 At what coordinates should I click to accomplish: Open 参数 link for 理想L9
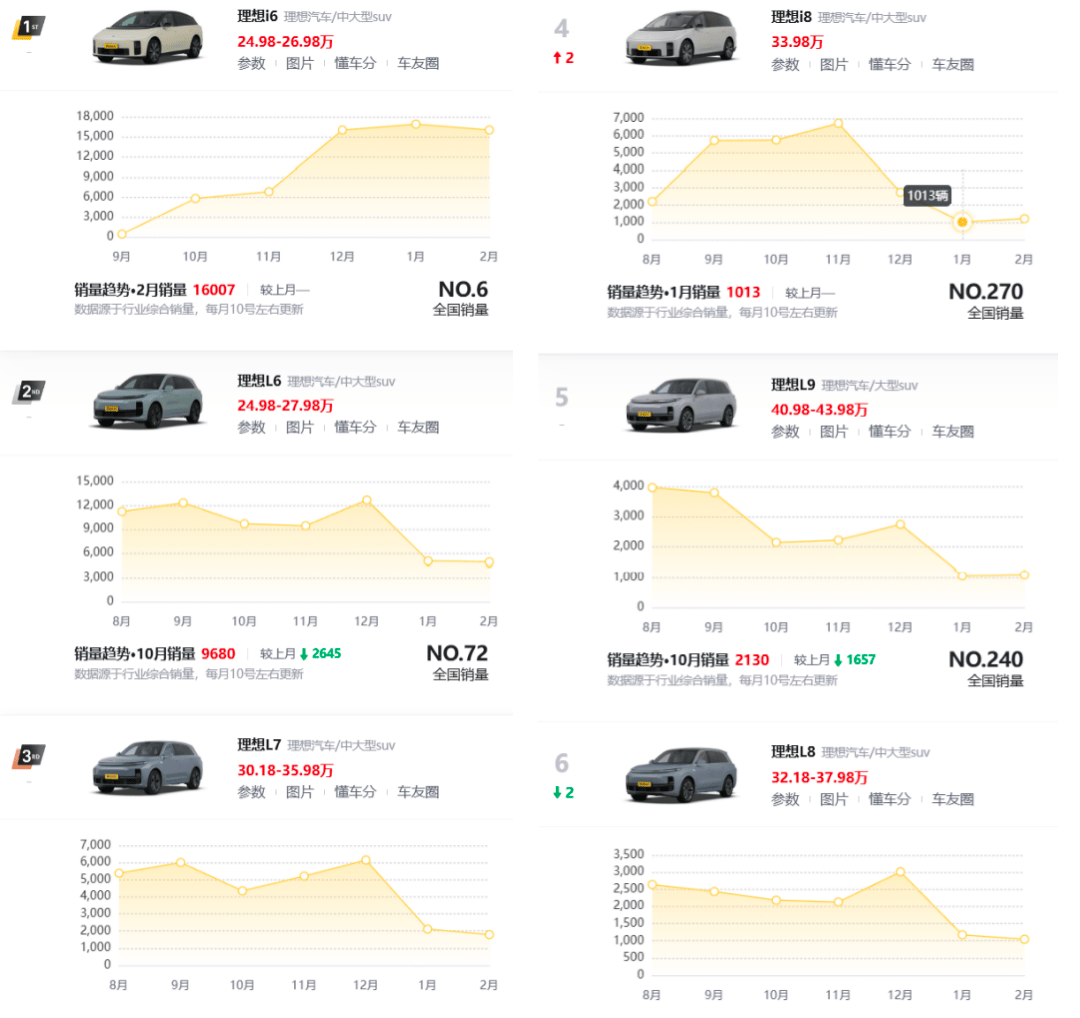785,431
